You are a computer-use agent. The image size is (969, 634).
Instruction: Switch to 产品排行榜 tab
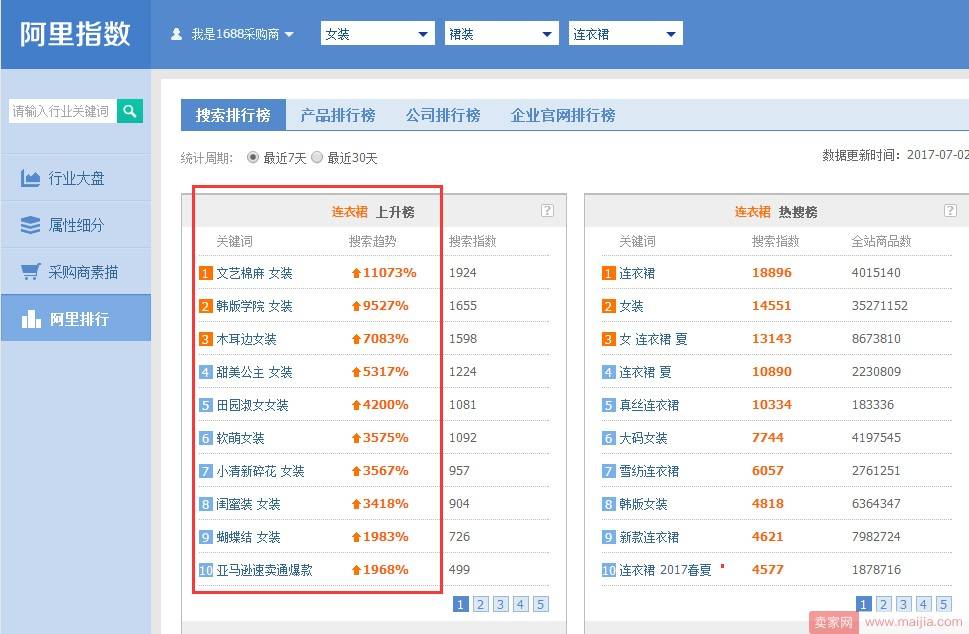click(338, 115)
